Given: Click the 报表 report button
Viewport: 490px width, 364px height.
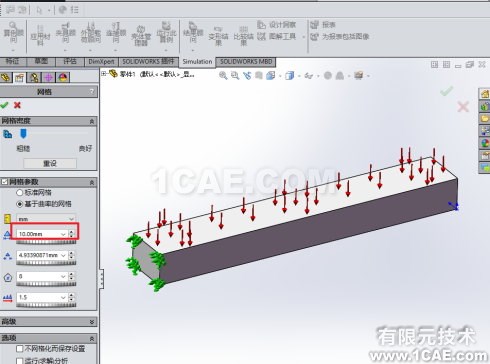Looking at the screenshot, I should (x=323, y=25).
